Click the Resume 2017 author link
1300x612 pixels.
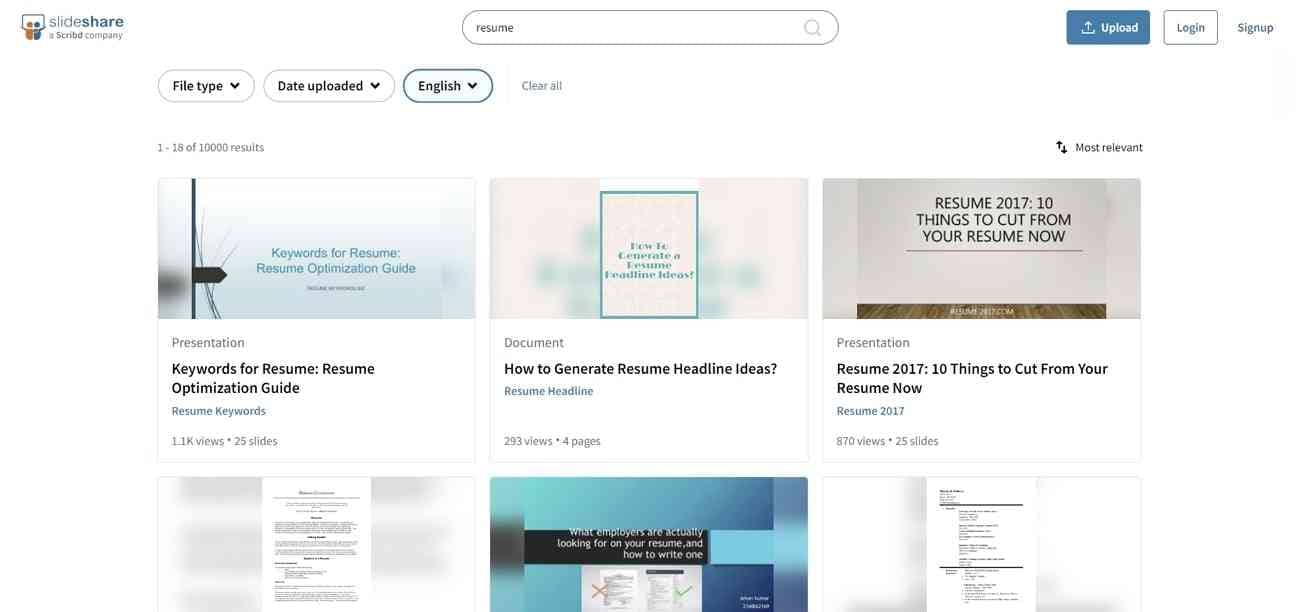point(871,411)
